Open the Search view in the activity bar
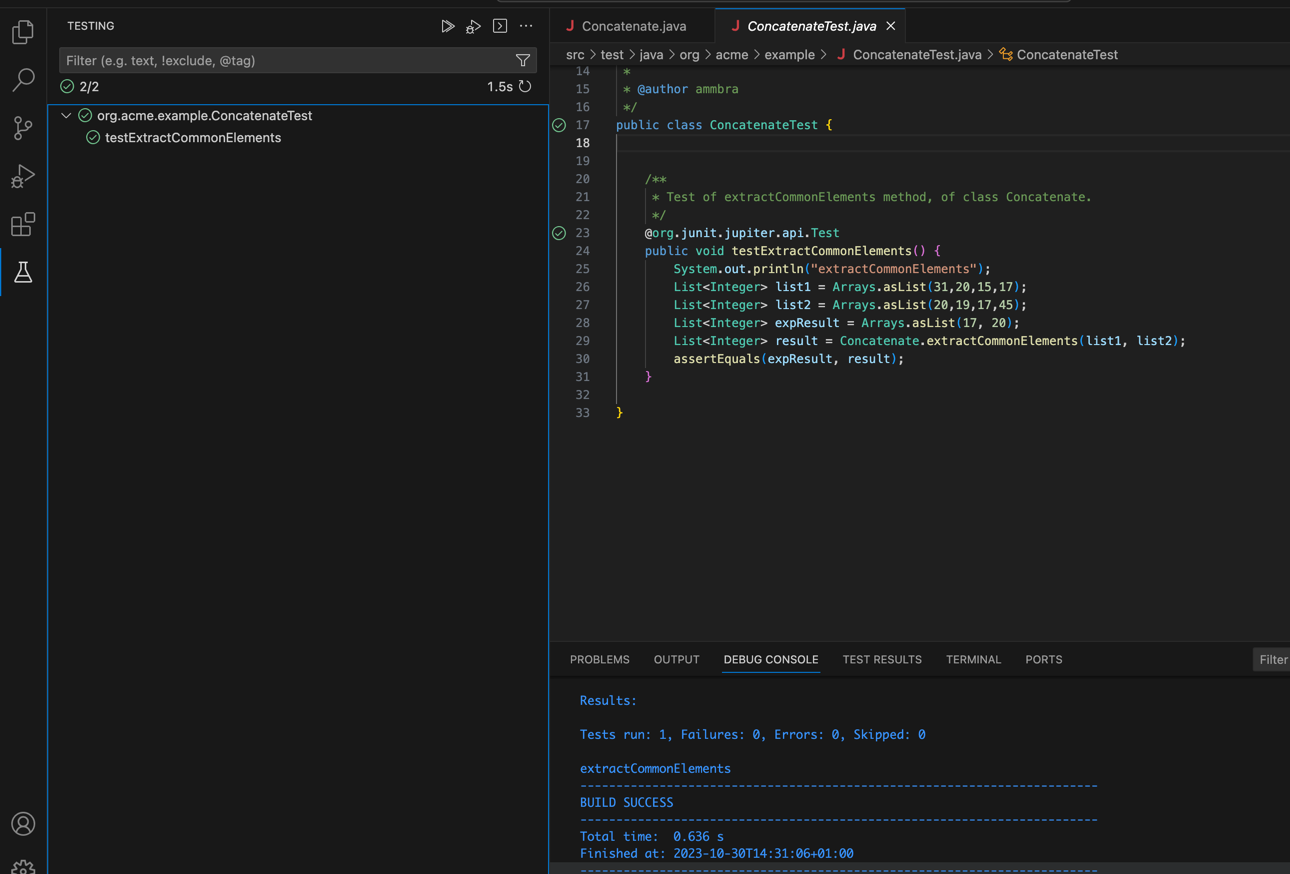The image size is (1290, 874). (23, 79)
